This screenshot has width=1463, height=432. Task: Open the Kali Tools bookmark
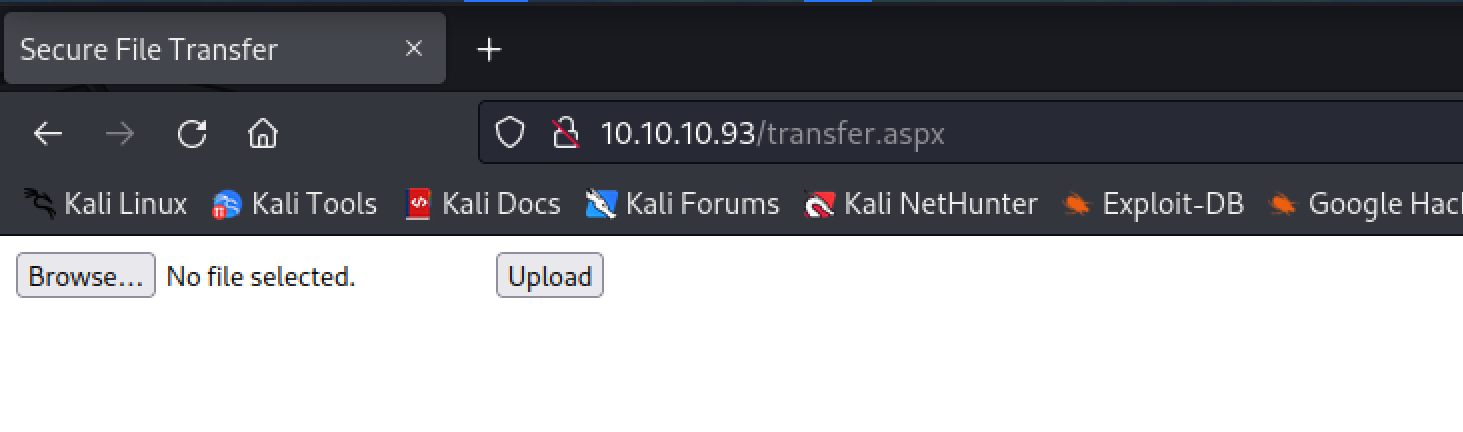pyautogui.click(x=295, y=204)
